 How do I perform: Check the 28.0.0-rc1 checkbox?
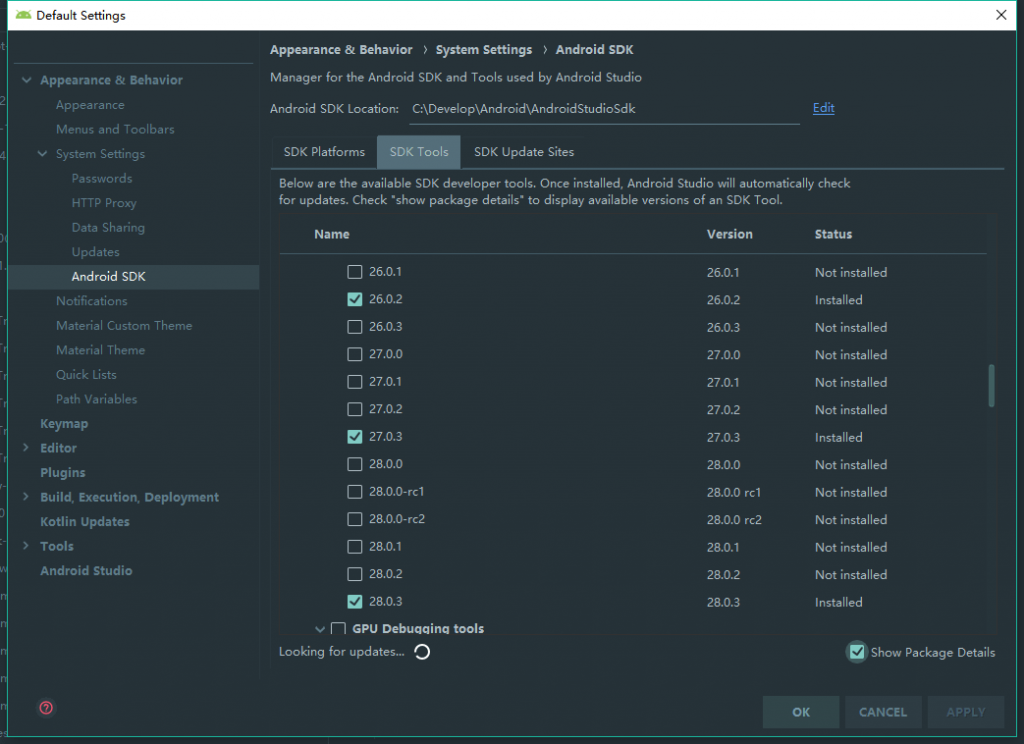tap(355, 491)
